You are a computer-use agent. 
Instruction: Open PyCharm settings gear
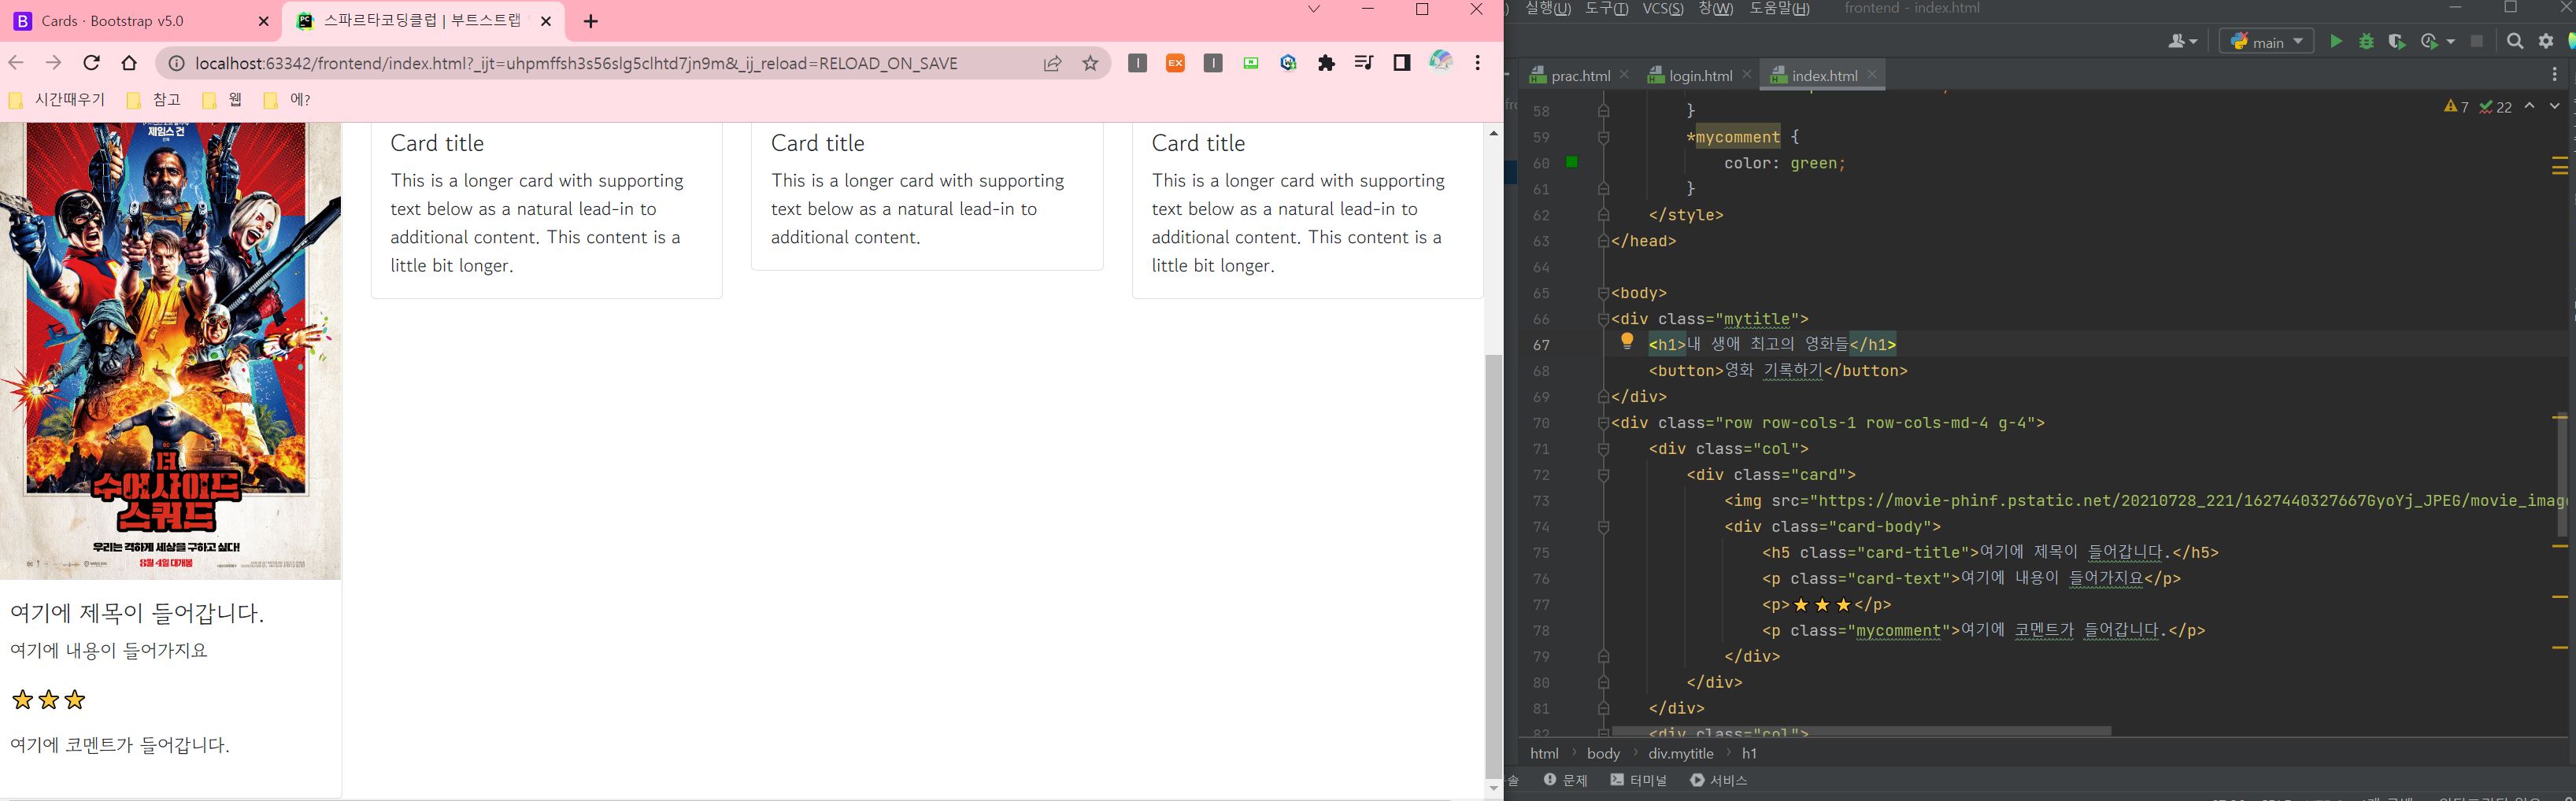pyautogui.click(x=2546, y=42)
